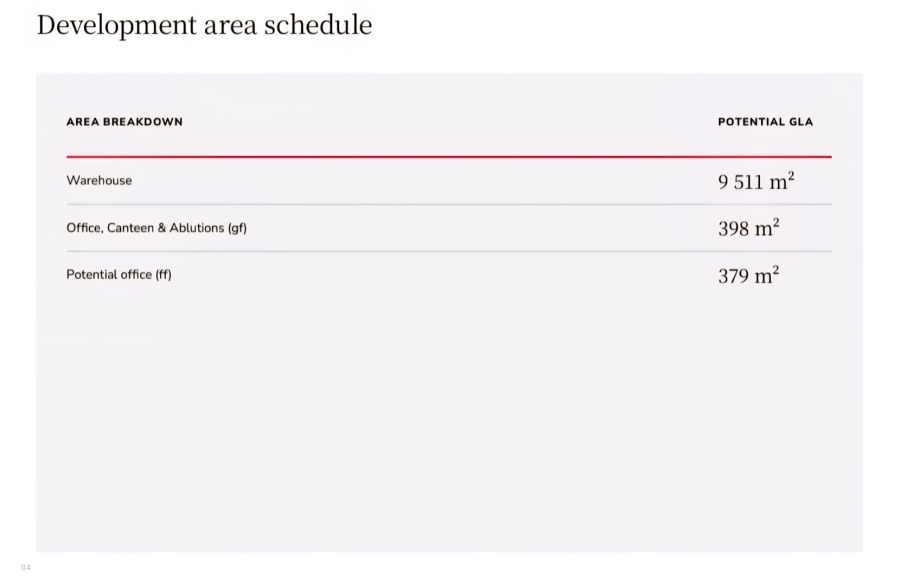Click the divider line below Warehouse row
Screen dimensions: 900x585
click(449, 204)
